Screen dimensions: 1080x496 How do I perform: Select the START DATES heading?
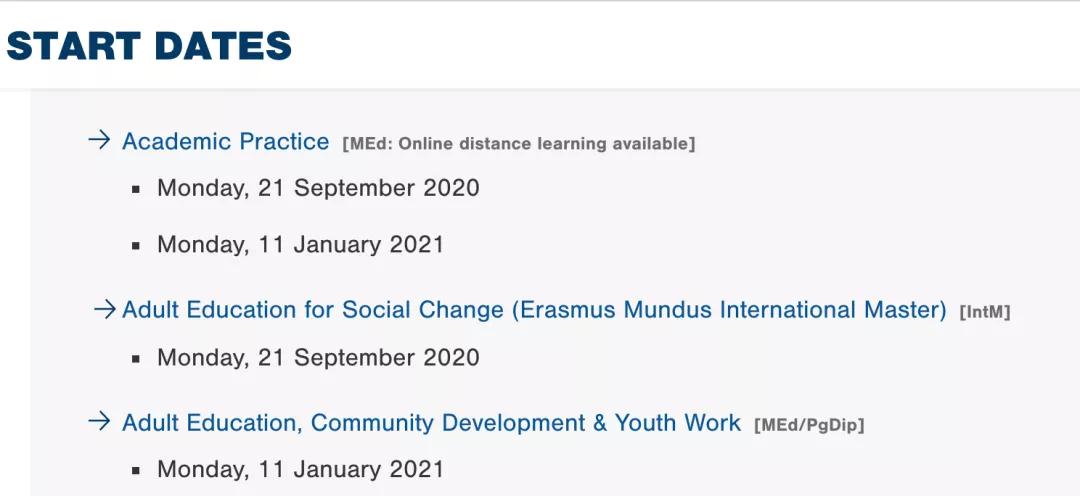point(150,46)
